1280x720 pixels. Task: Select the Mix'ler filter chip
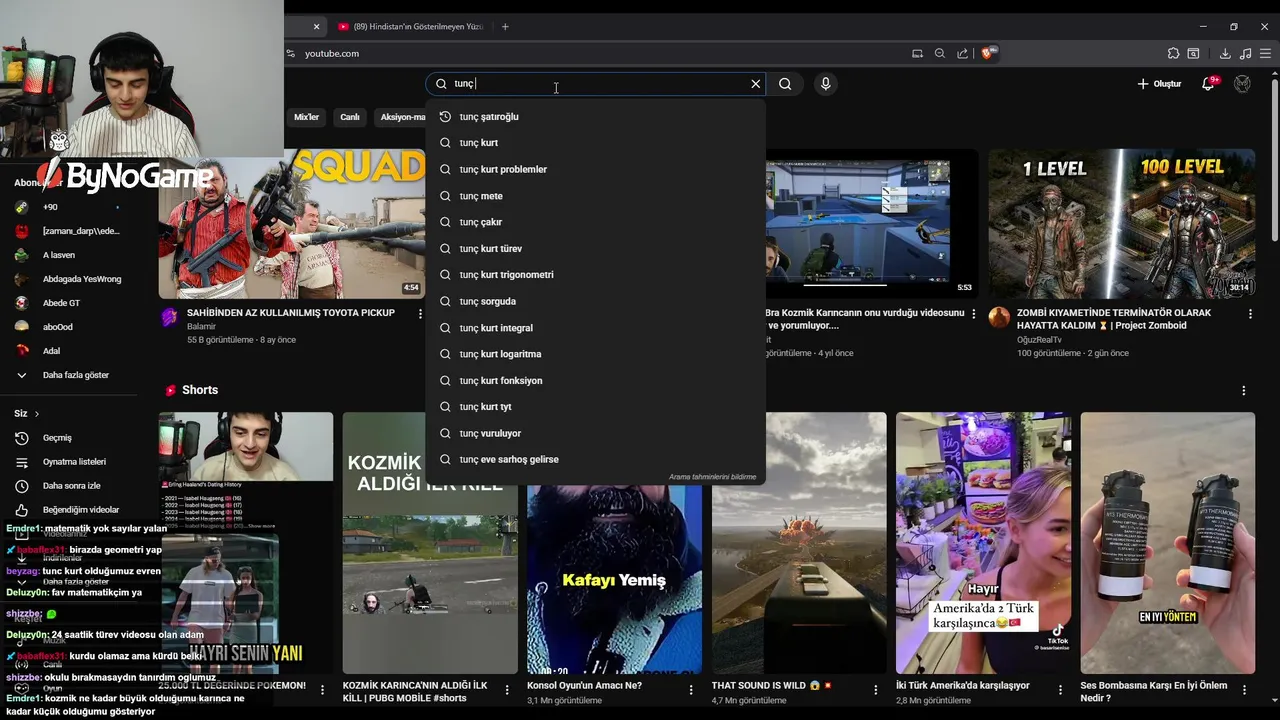coord(306,117)
